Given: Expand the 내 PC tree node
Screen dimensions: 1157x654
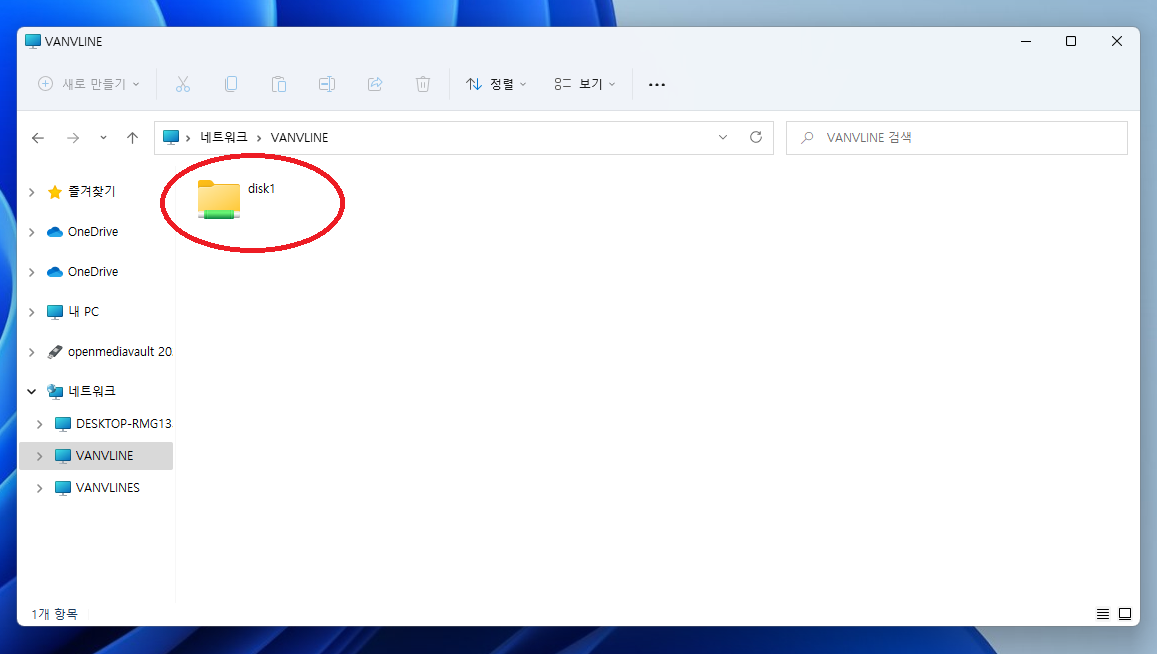Looking at the screenshot, I should 32,312.
